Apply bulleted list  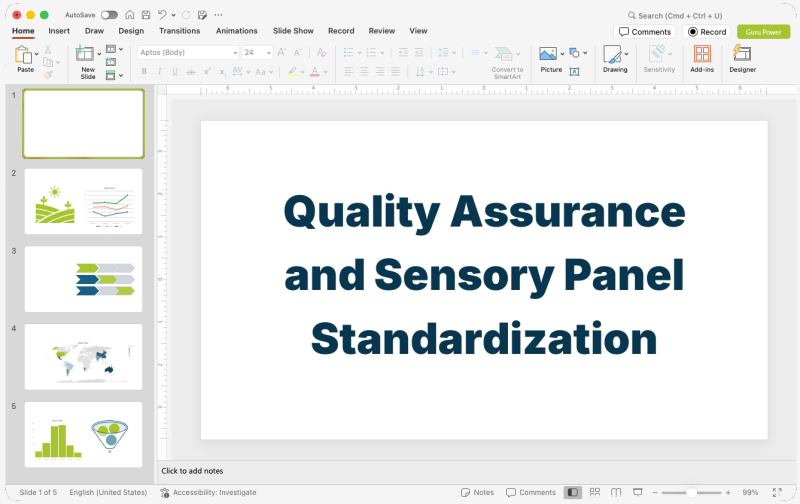348,53
